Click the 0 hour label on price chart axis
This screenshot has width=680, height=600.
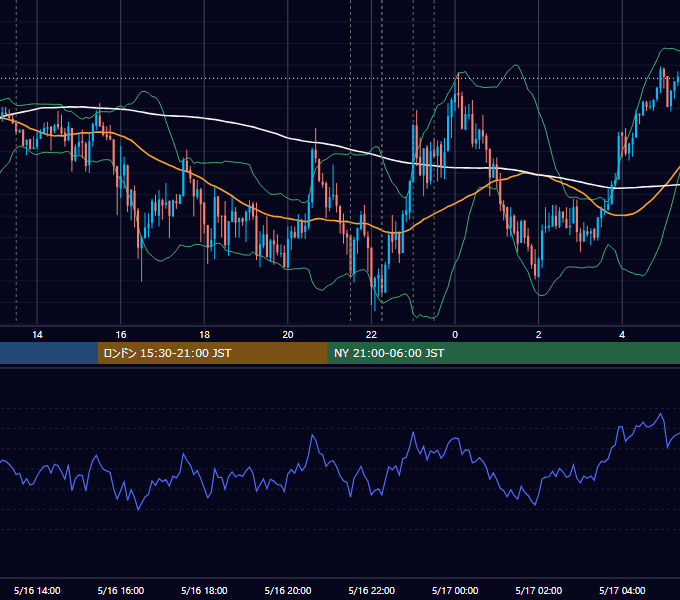[x=455, y=335]
